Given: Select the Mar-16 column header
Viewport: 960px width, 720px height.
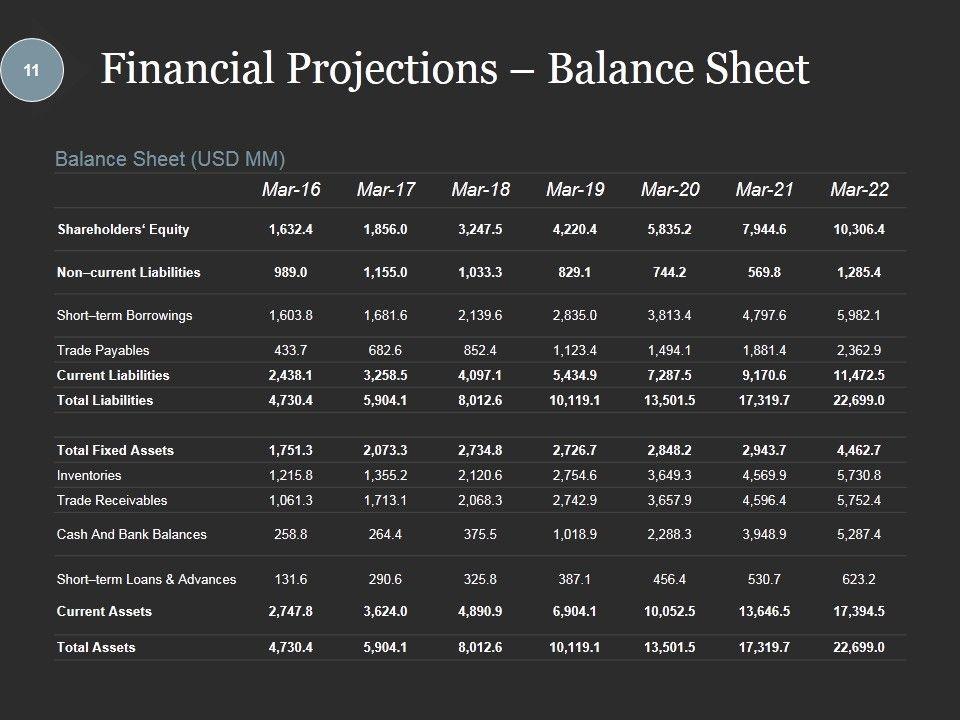Looking at the screenshot, I should point(291,190).
